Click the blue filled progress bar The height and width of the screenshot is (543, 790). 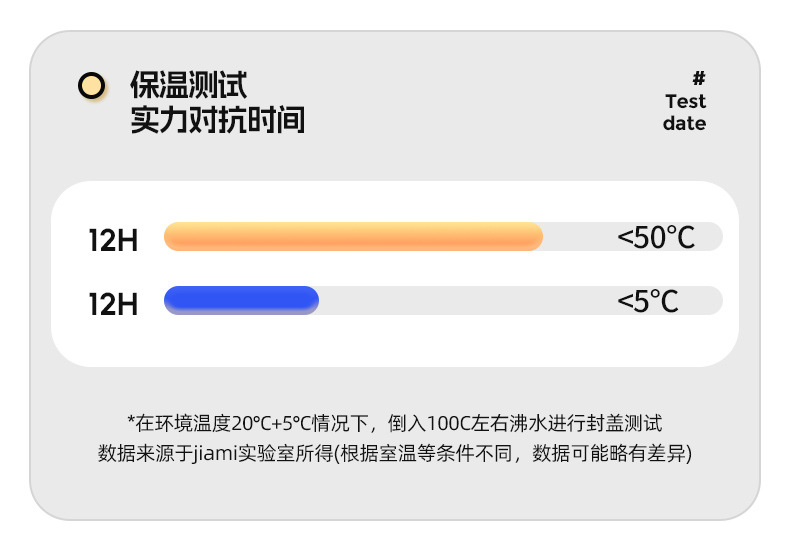click(241, 300)
